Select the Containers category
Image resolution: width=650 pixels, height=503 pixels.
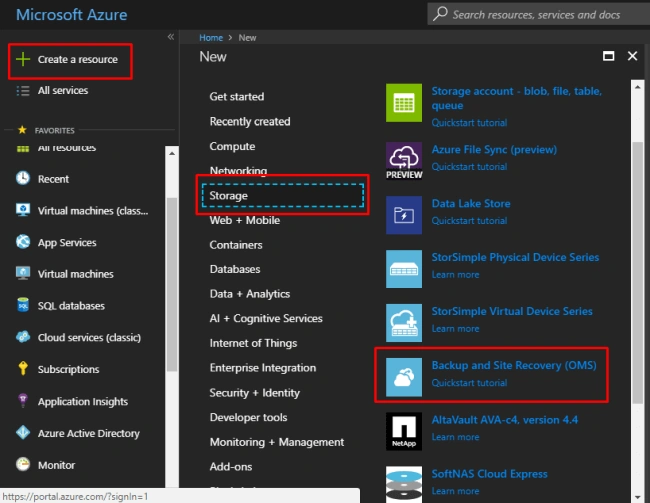236,245
